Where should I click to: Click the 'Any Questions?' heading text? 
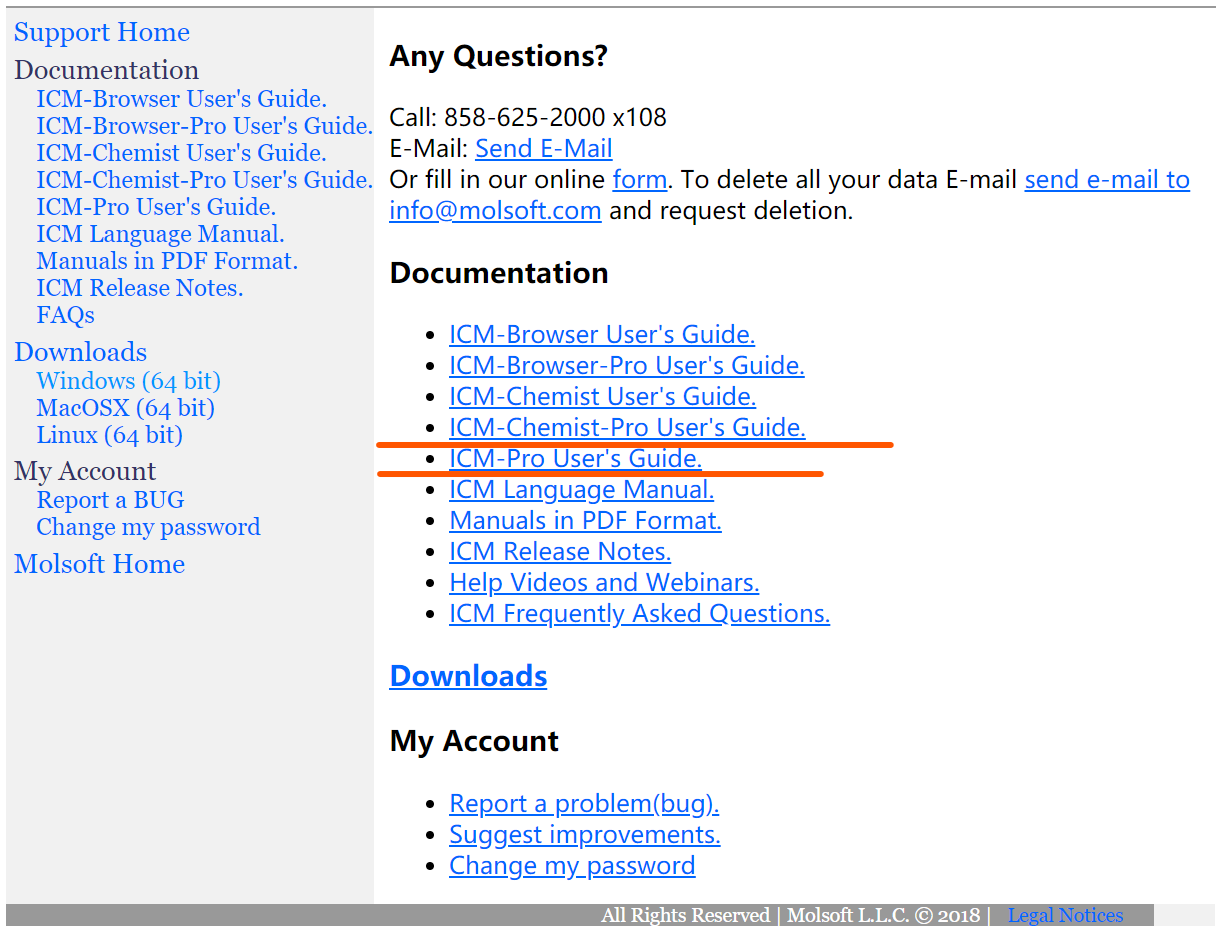(498, 56)
